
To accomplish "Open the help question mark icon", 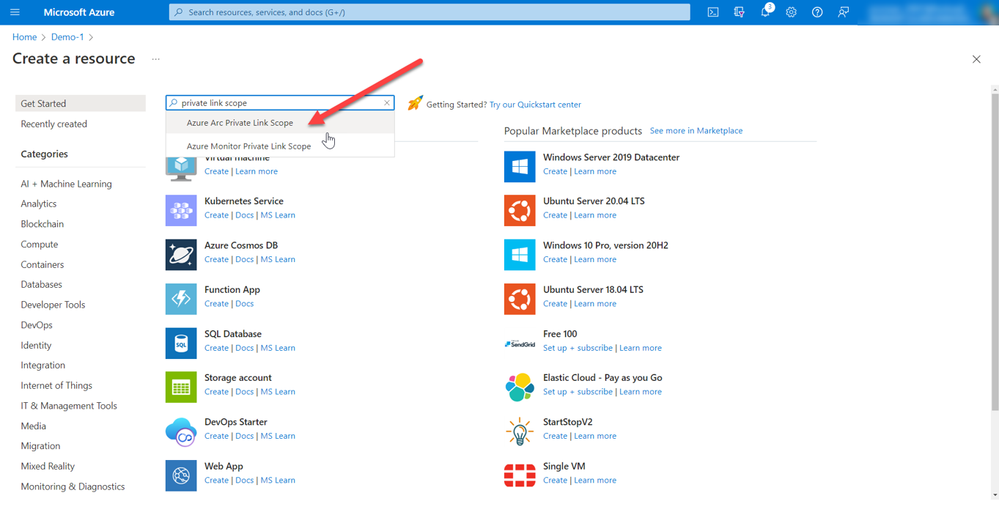I will (x=817, y=12).
